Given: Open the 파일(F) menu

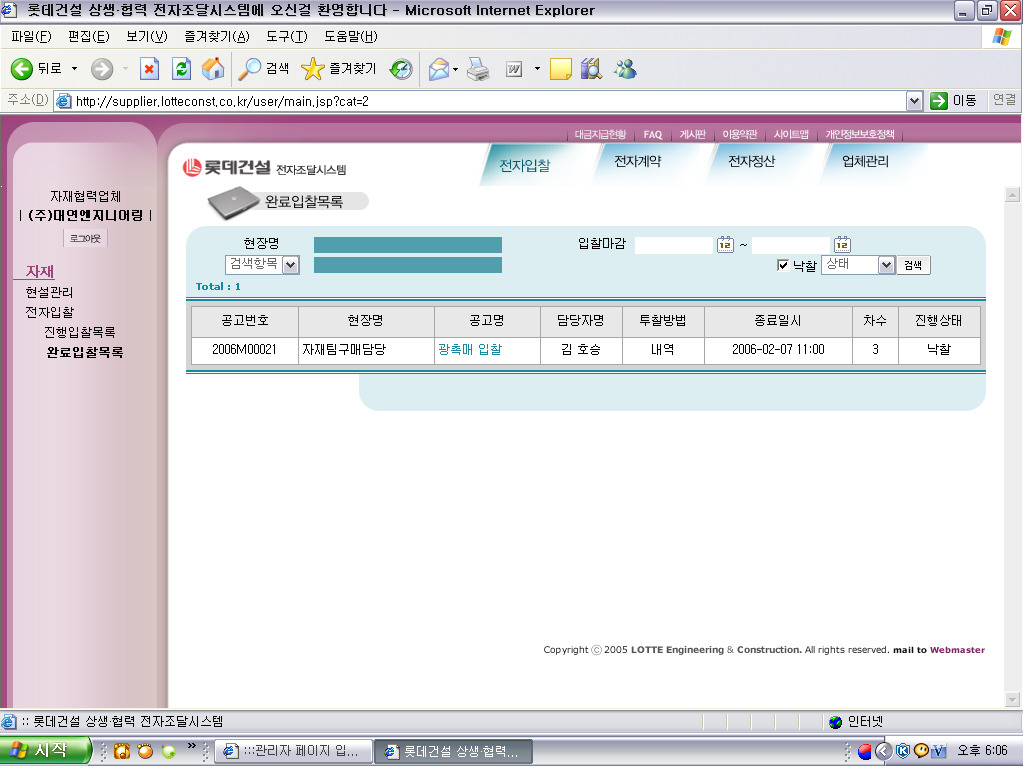Looking at the screenshot, I should (x=31, y=37).
